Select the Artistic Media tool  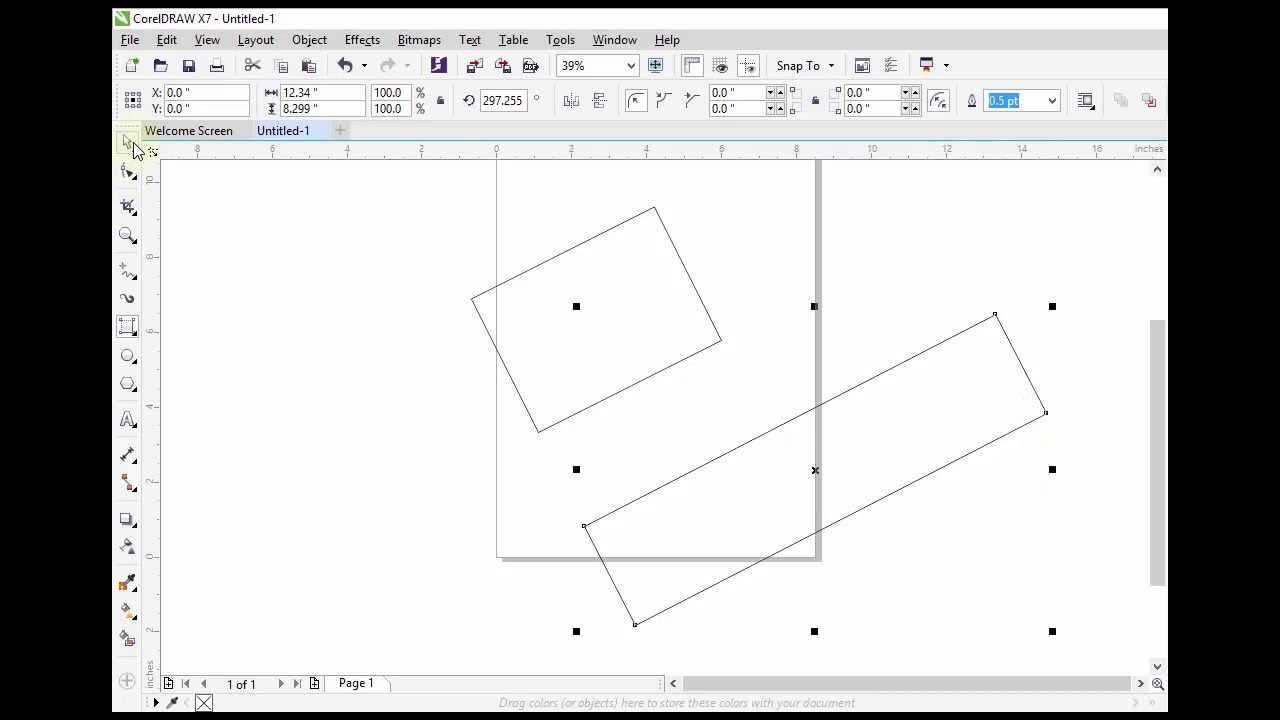[x=128, y=299]
